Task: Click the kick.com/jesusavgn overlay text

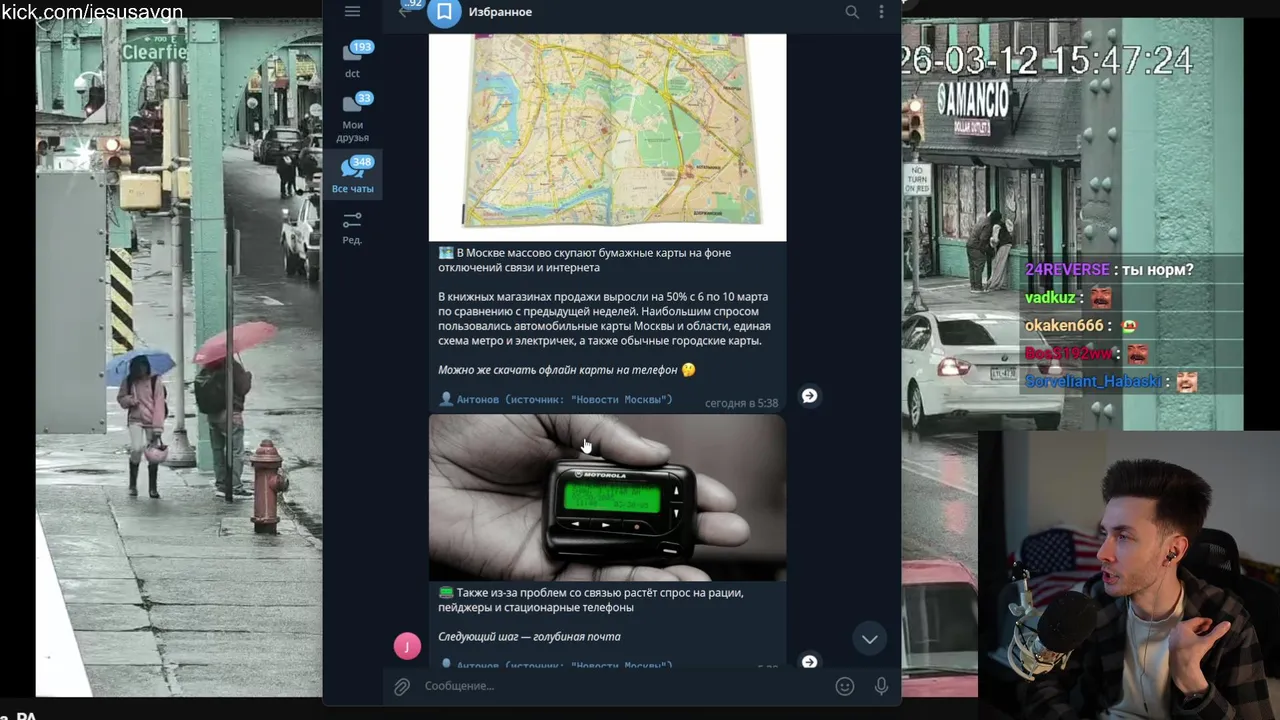Action: click(92, 12)
